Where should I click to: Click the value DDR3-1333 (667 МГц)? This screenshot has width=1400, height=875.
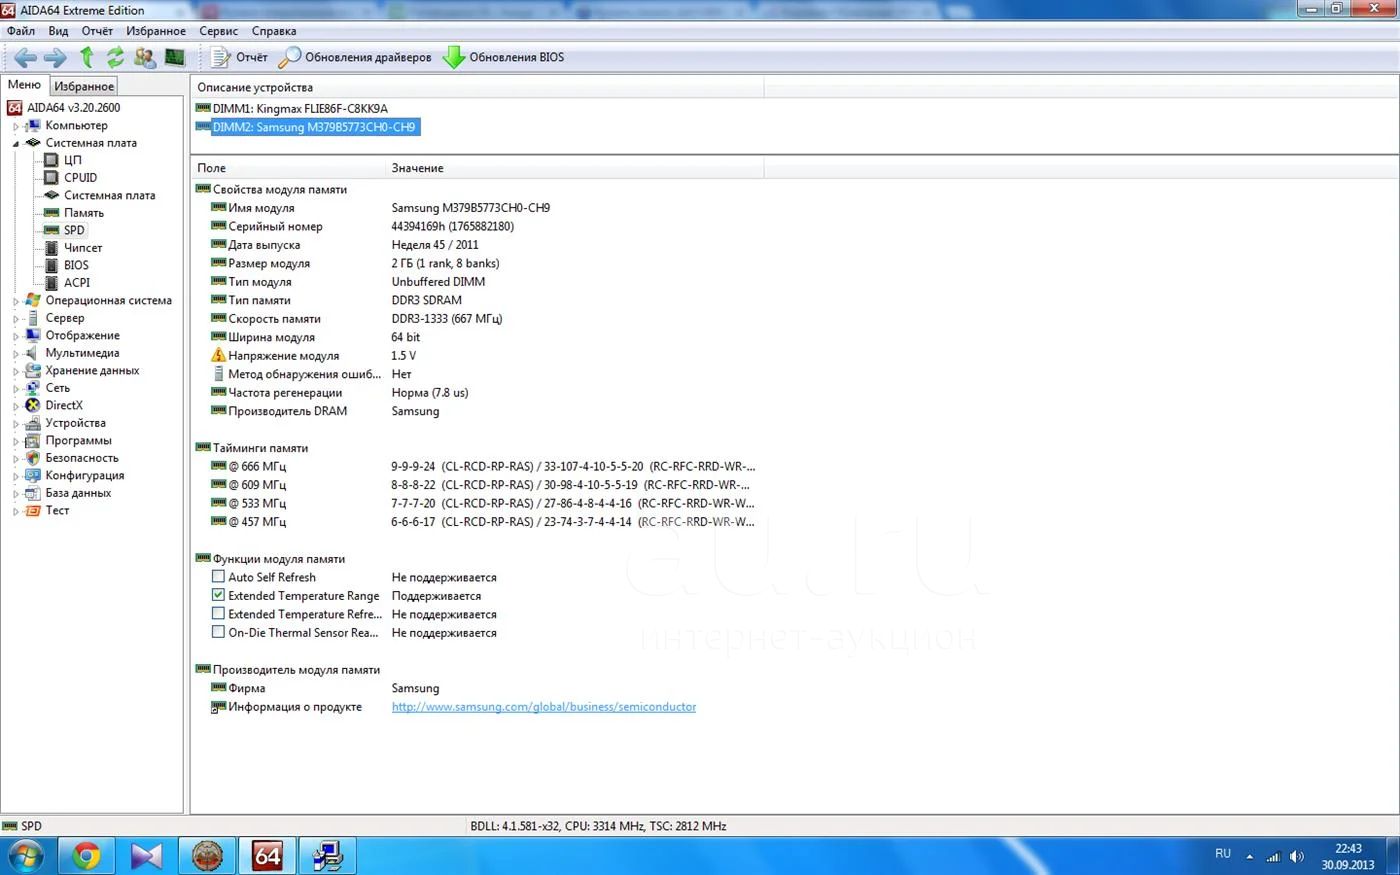pyautogui.click(x=447, y=319)
